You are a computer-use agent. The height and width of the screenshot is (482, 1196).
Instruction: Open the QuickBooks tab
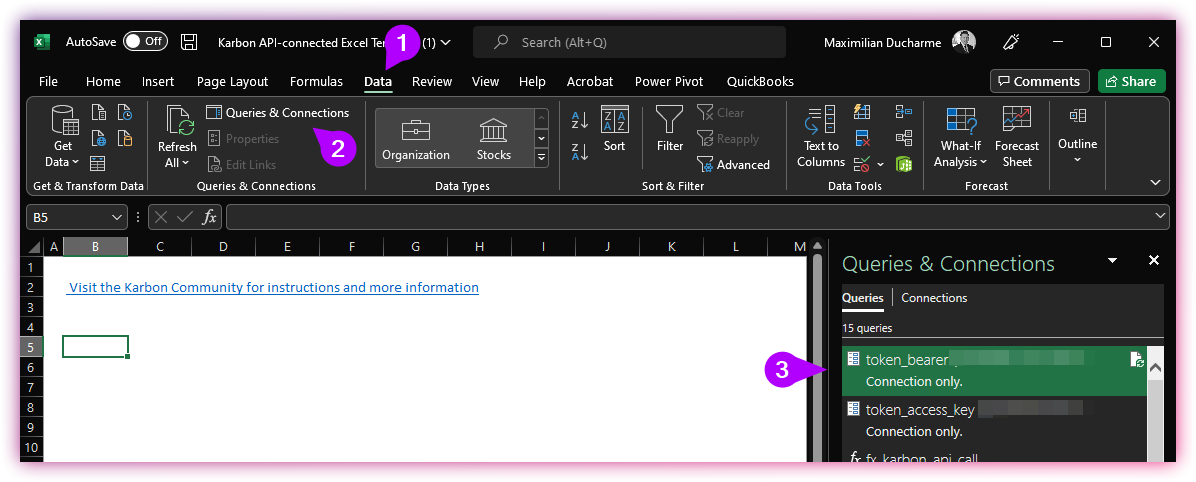[x=760, y=82]
